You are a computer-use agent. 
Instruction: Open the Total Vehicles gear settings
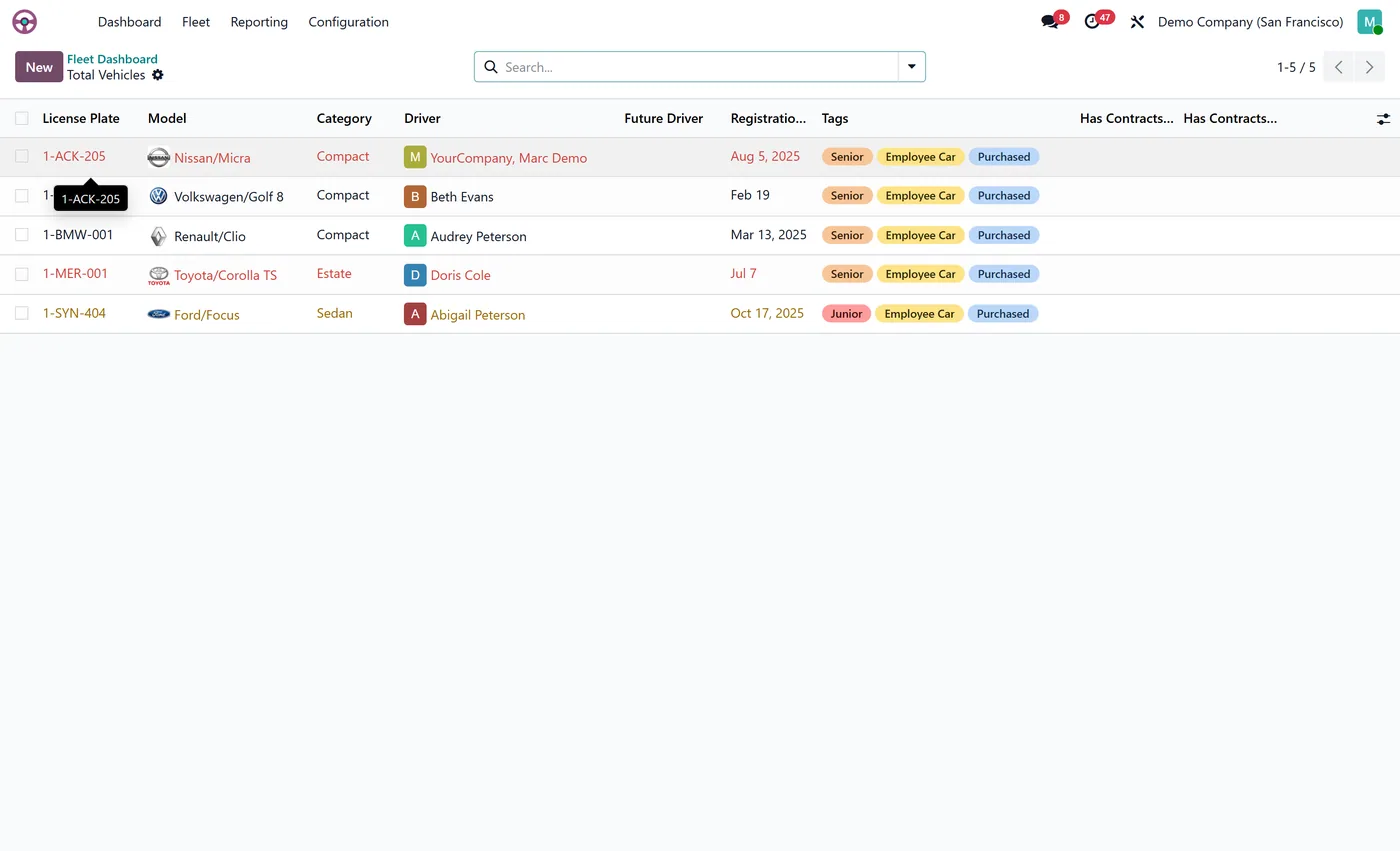tap(158, 75)
